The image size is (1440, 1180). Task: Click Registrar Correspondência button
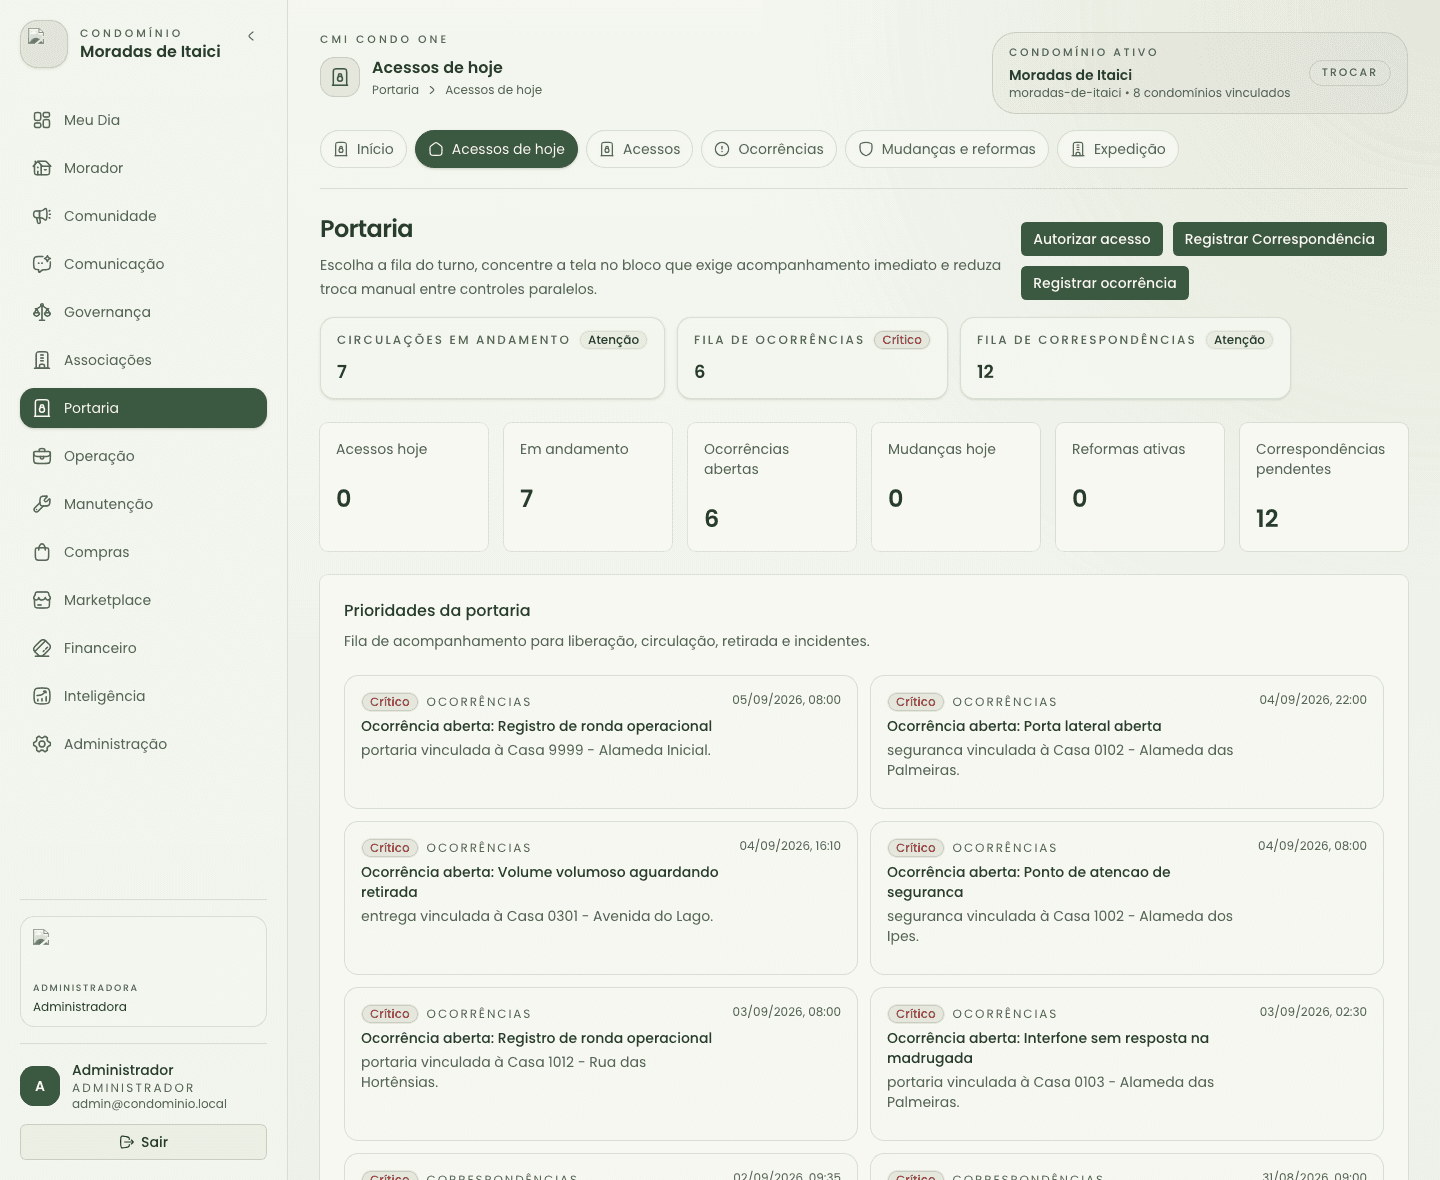(1280, 239)
